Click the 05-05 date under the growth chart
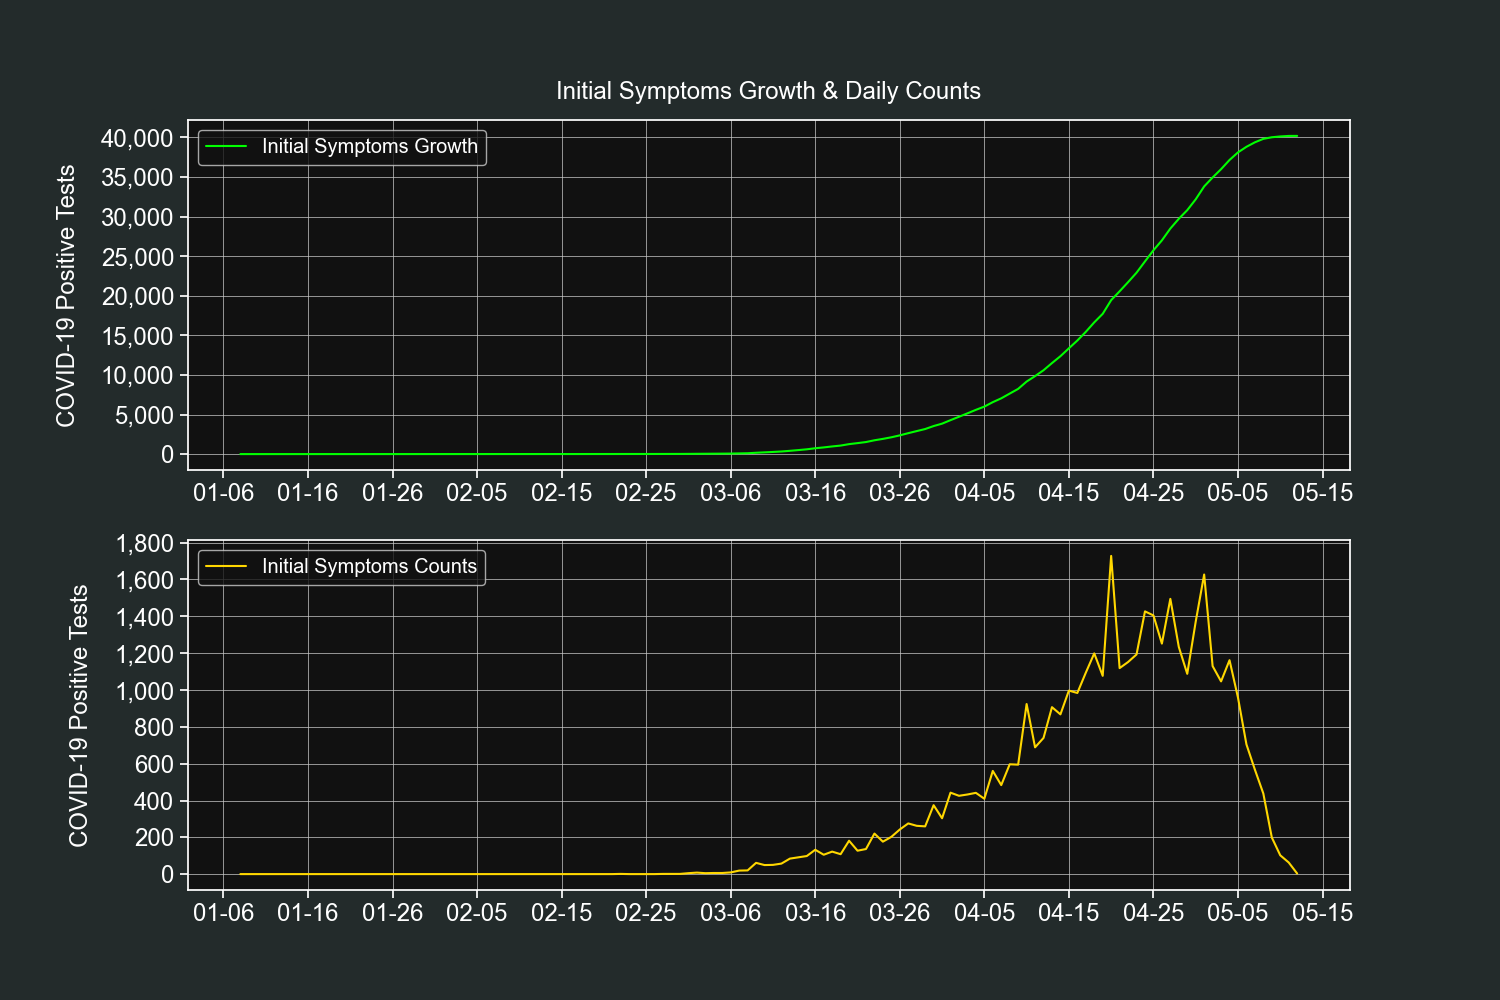Viewport: 1500px width, 1000px height. [x=1238, y=493]
